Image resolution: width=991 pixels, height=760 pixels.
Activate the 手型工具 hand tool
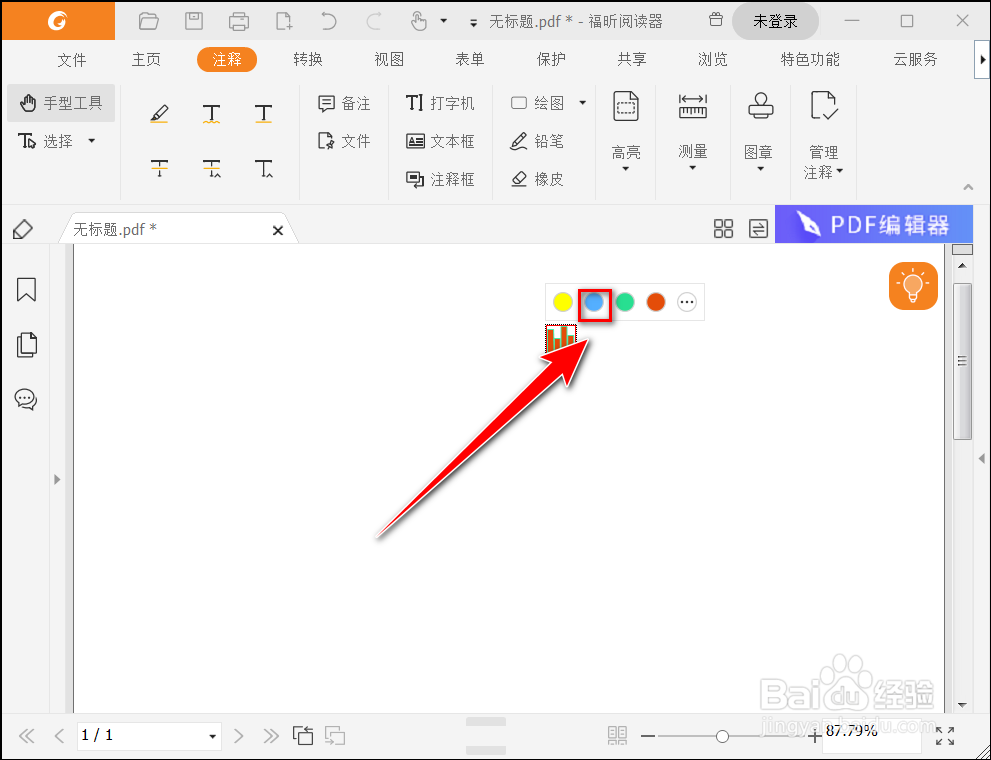click(61, 102)
